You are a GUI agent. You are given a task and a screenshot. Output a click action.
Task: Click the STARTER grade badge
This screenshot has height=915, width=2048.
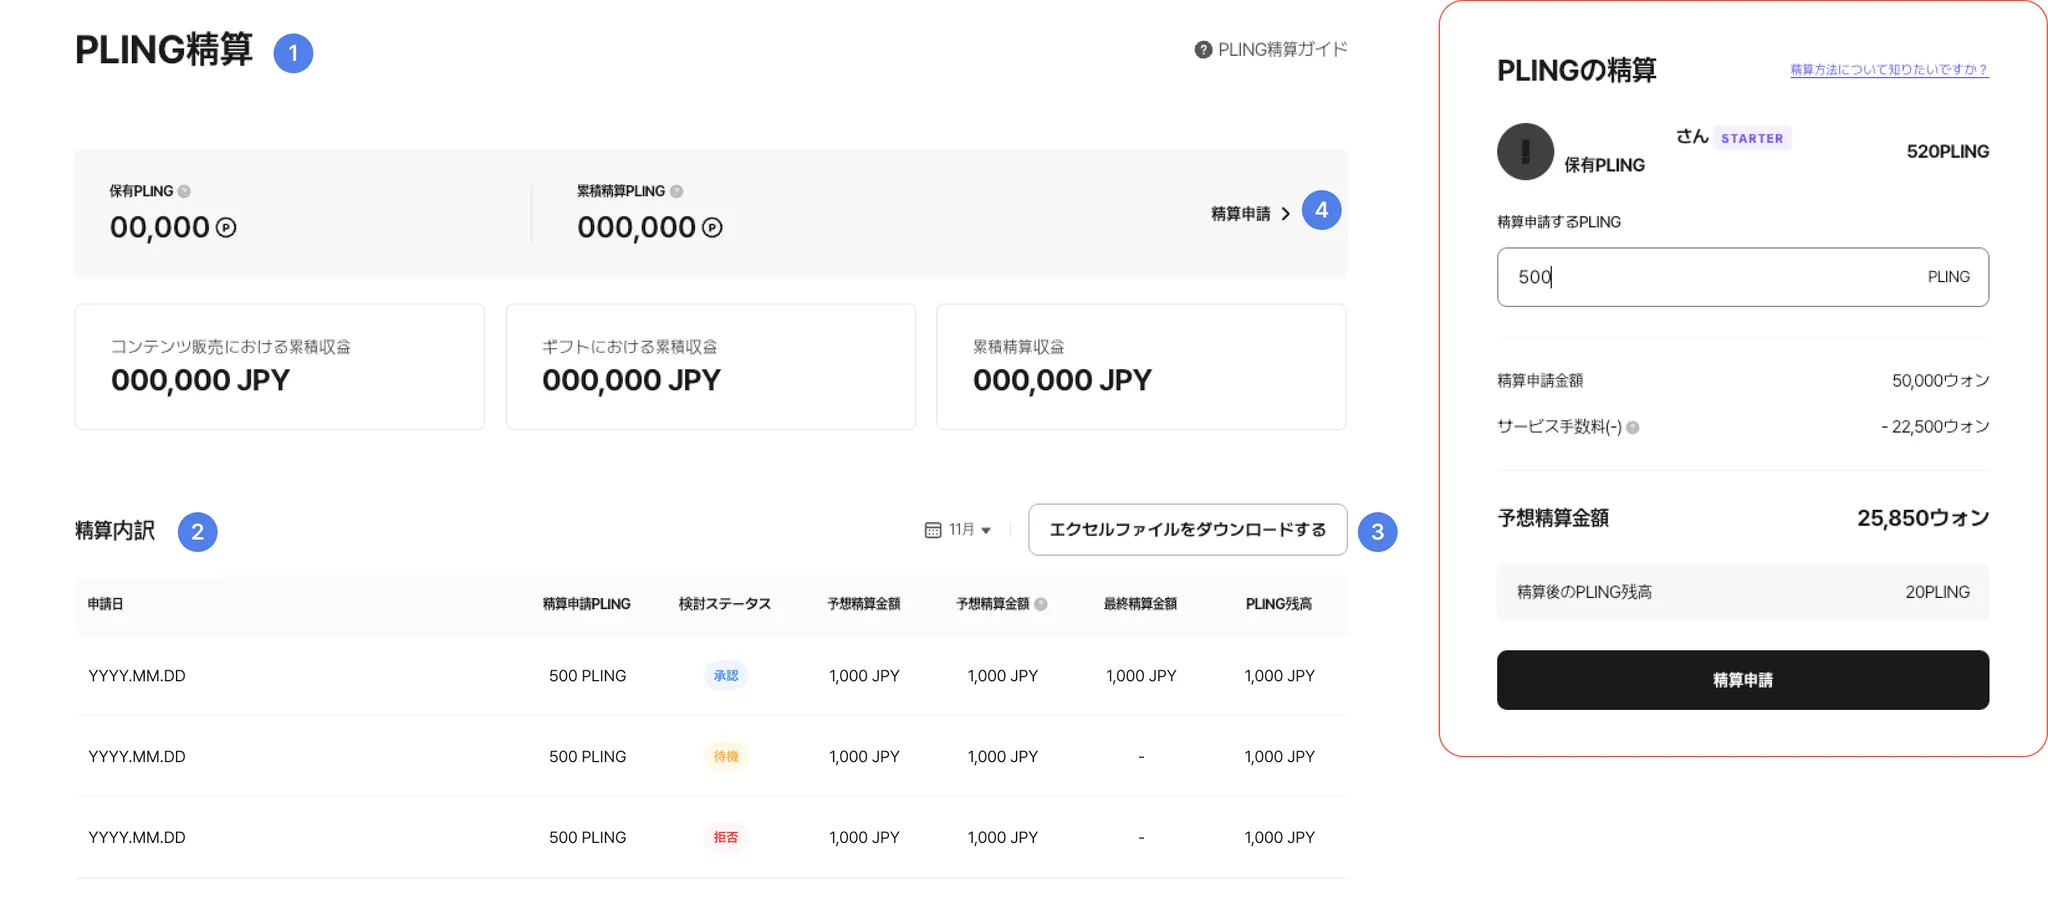pyautogui.click(x=1752, y=139)
